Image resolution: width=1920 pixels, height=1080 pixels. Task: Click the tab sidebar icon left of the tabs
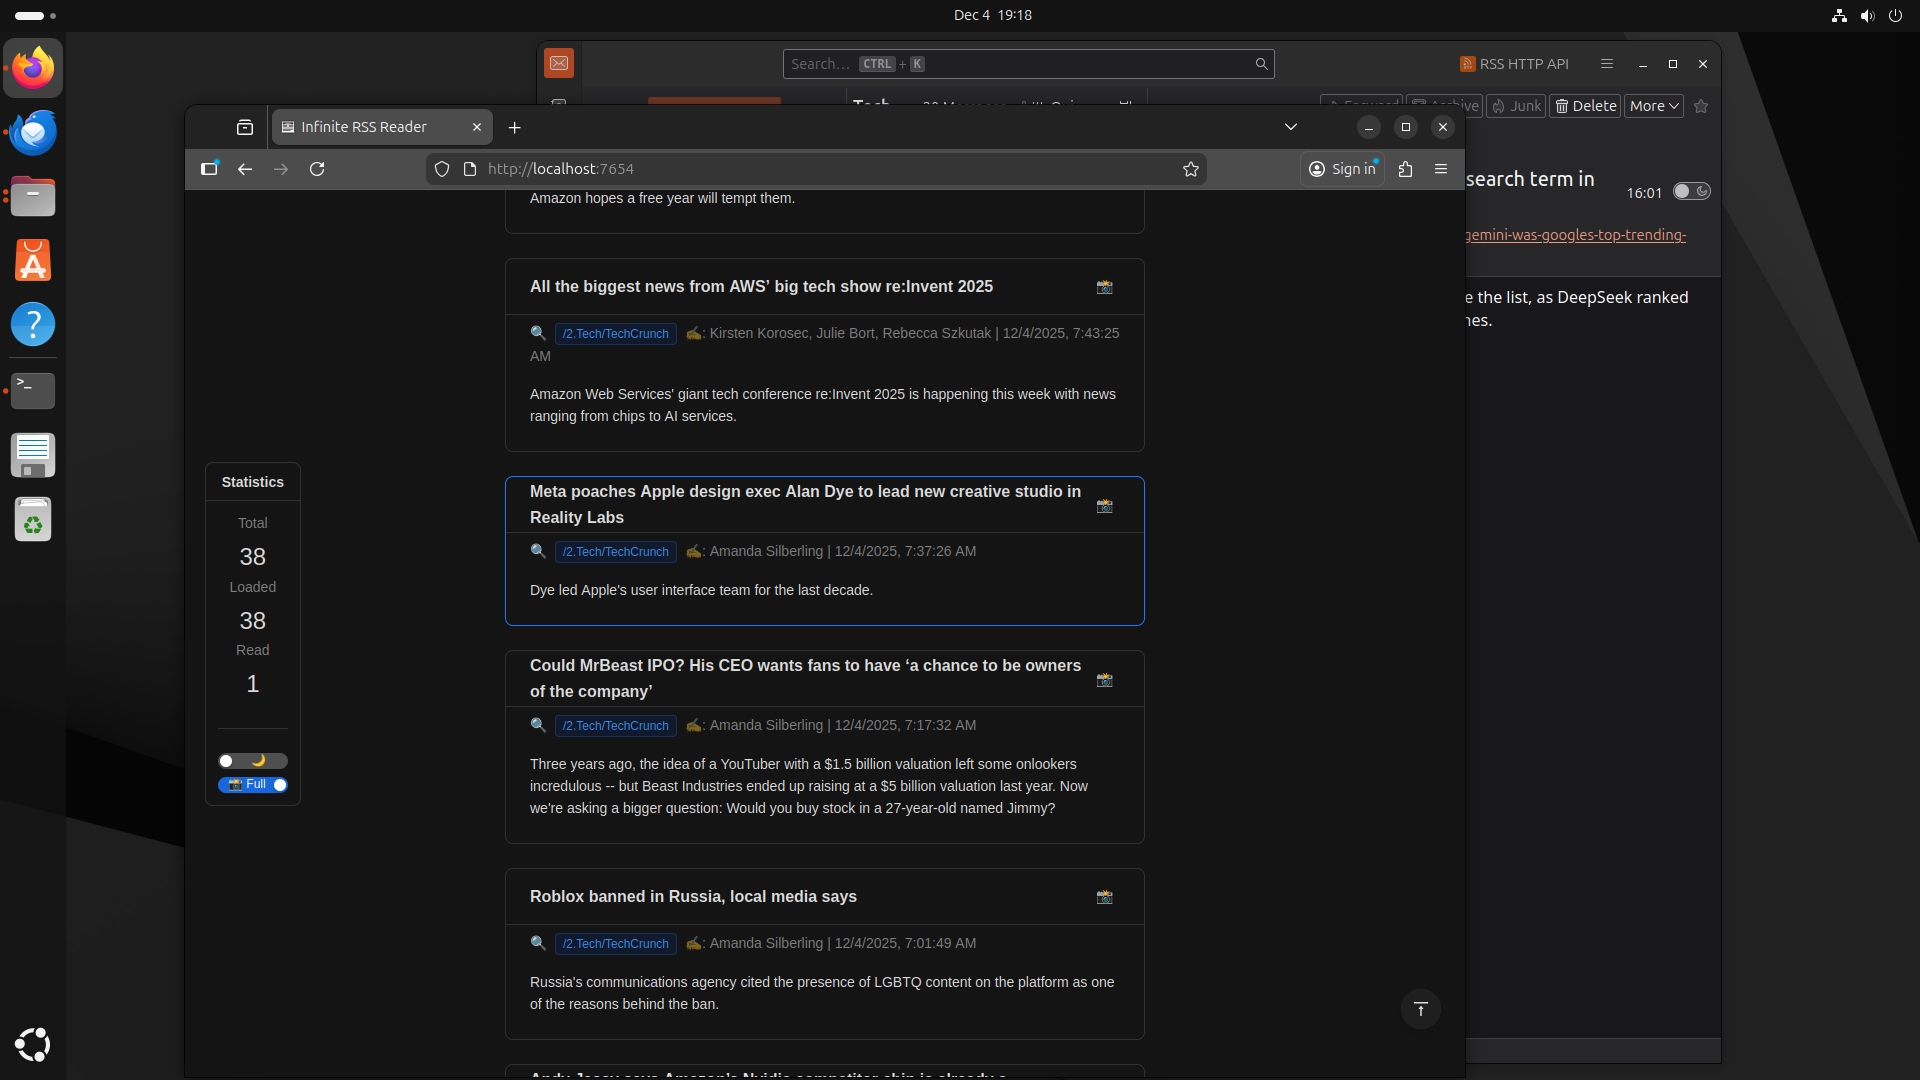tap(245, 127)
